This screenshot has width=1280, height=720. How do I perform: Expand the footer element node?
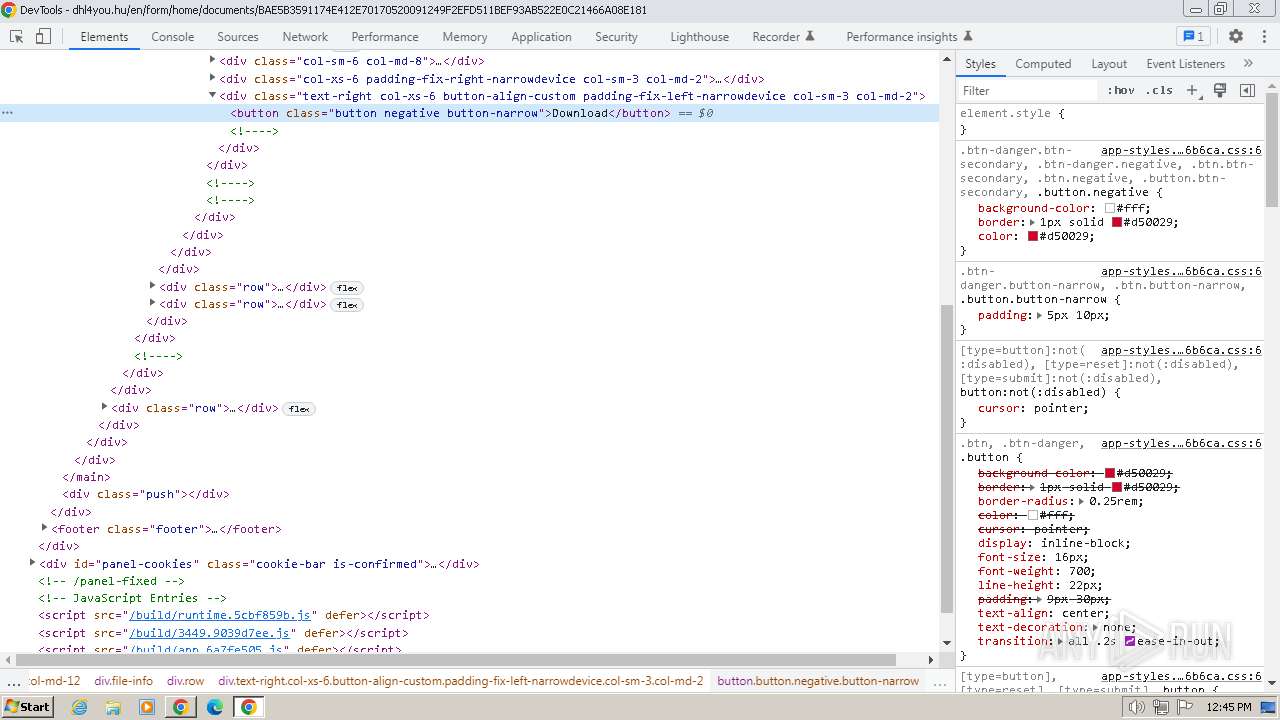45,529
